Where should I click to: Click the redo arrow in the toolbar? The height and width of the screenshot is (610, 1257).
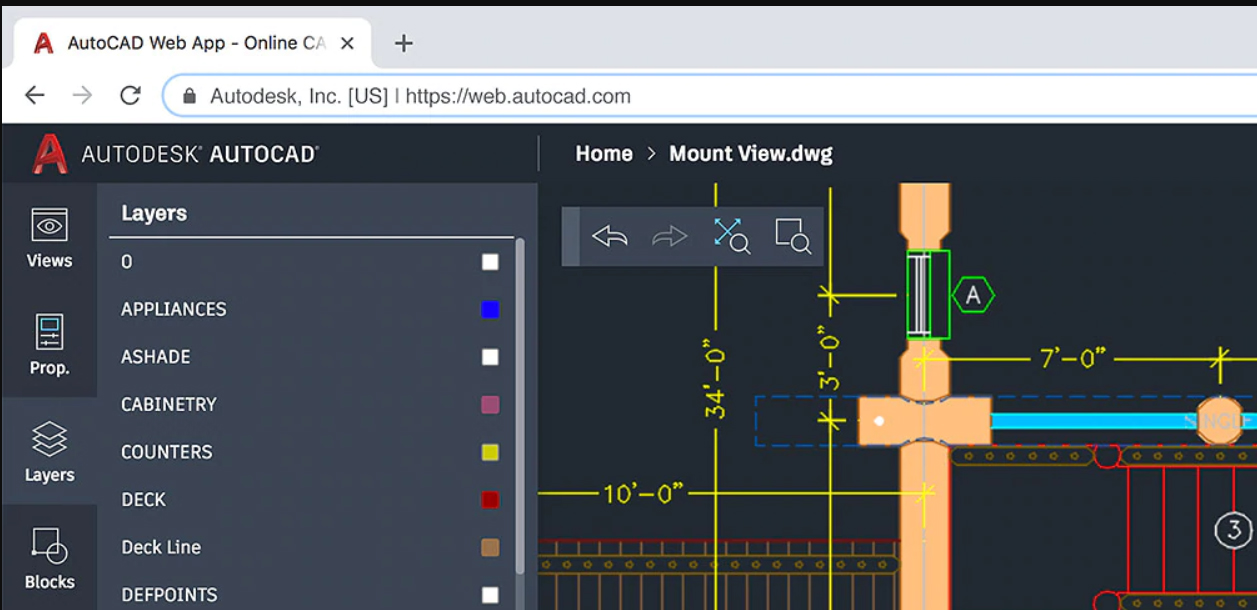[x=669, y=237]
